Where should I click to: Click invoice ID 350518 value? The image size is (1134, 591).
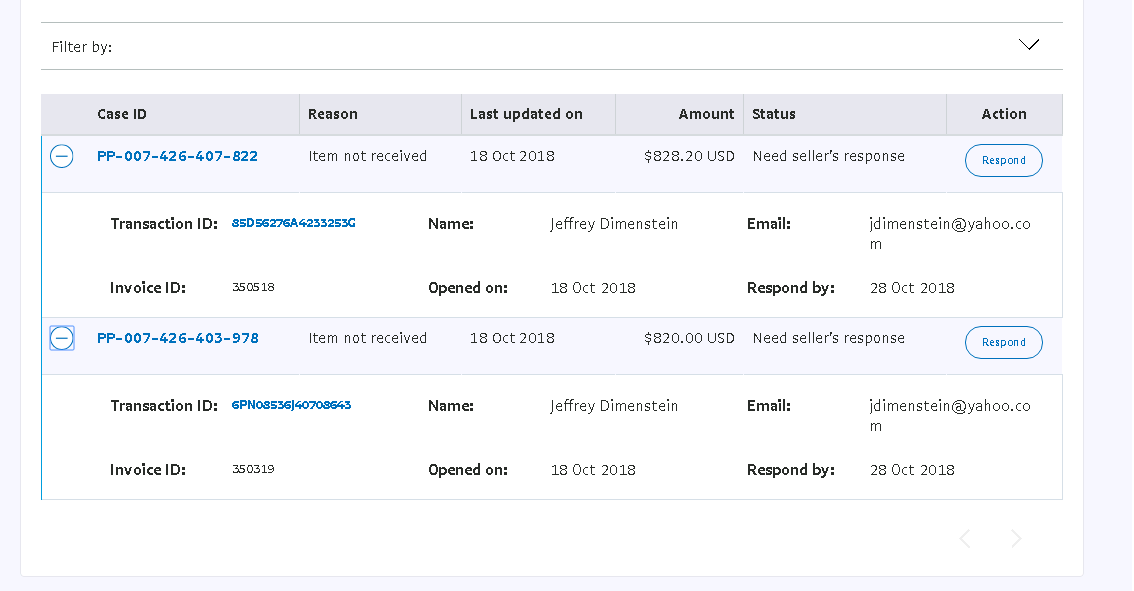pos(253,288)
